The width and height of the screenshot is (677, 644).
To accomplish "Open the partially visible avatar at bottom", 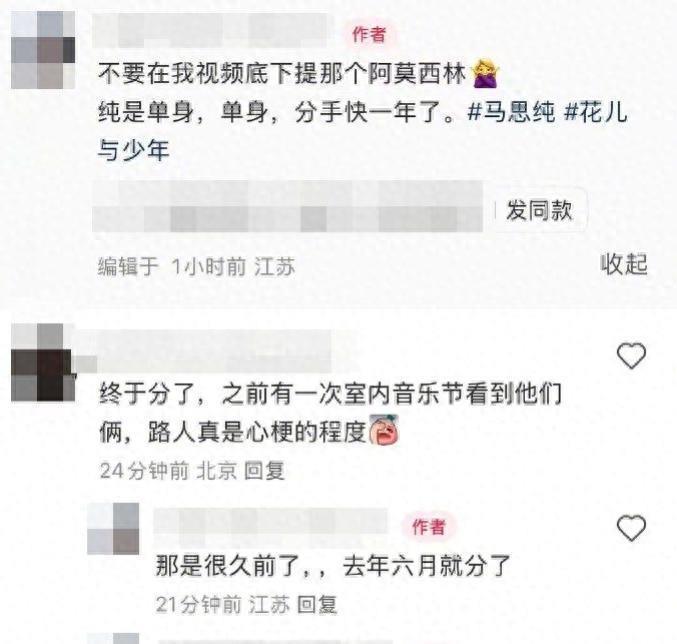I will tap(113, 638).
